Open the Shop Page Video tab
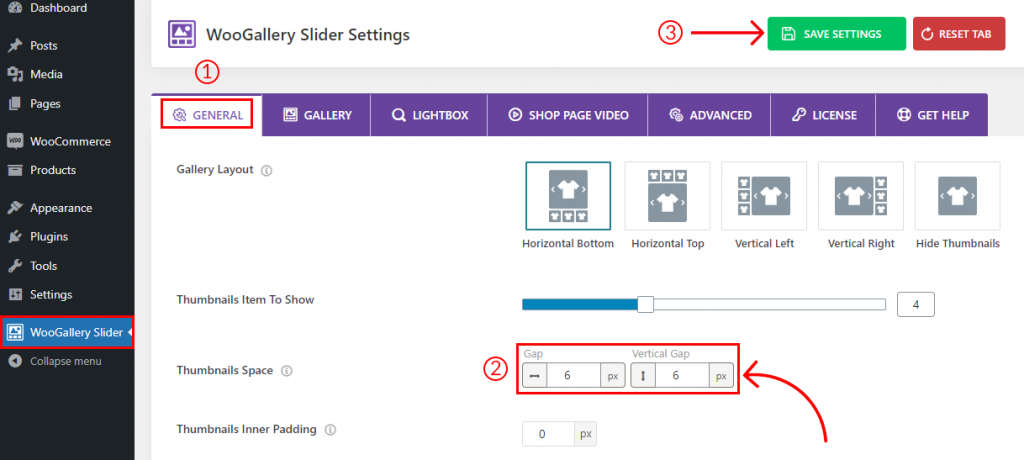This screenshot has height=460, width=1024. pos(568,115)
